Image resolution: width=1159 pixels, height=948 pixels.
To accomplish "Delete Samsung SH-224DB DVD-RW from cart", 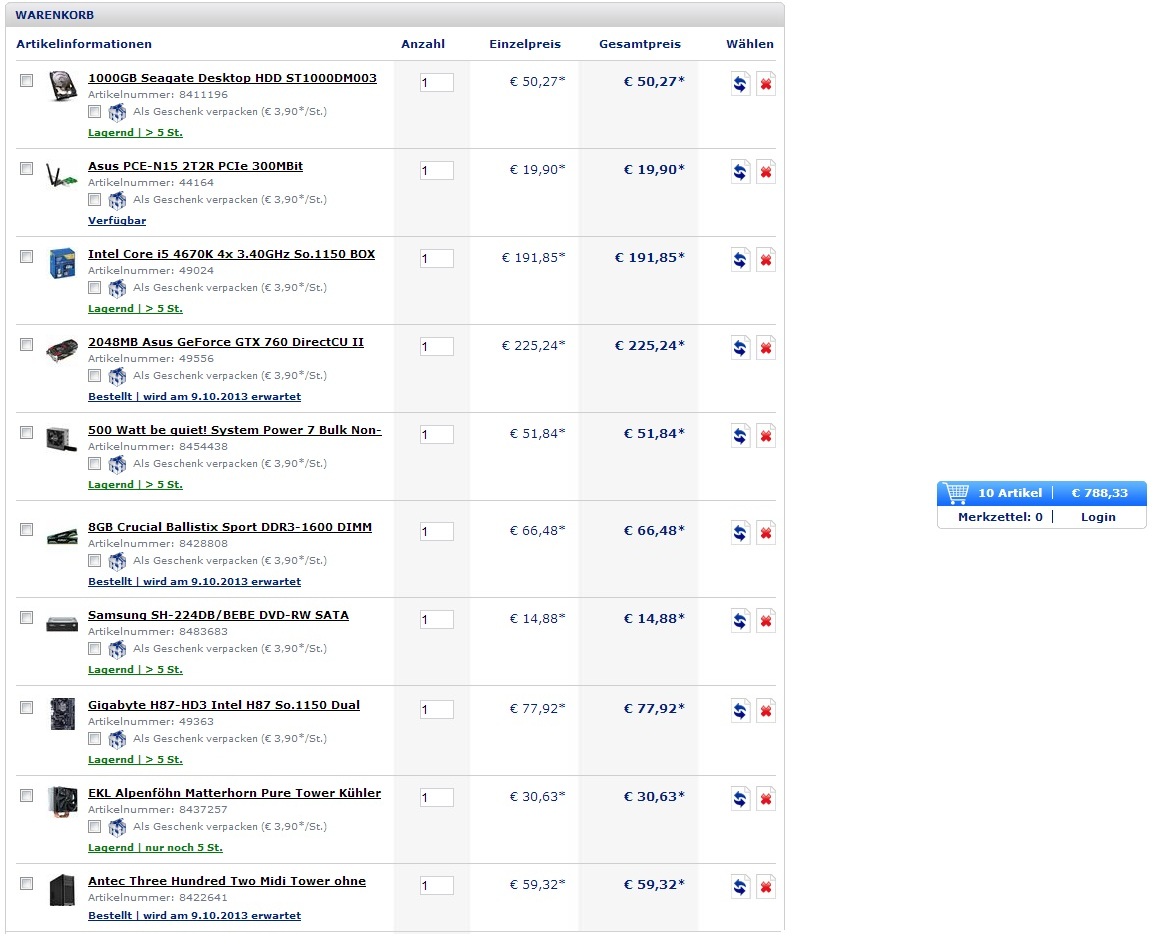I will 766,621.
